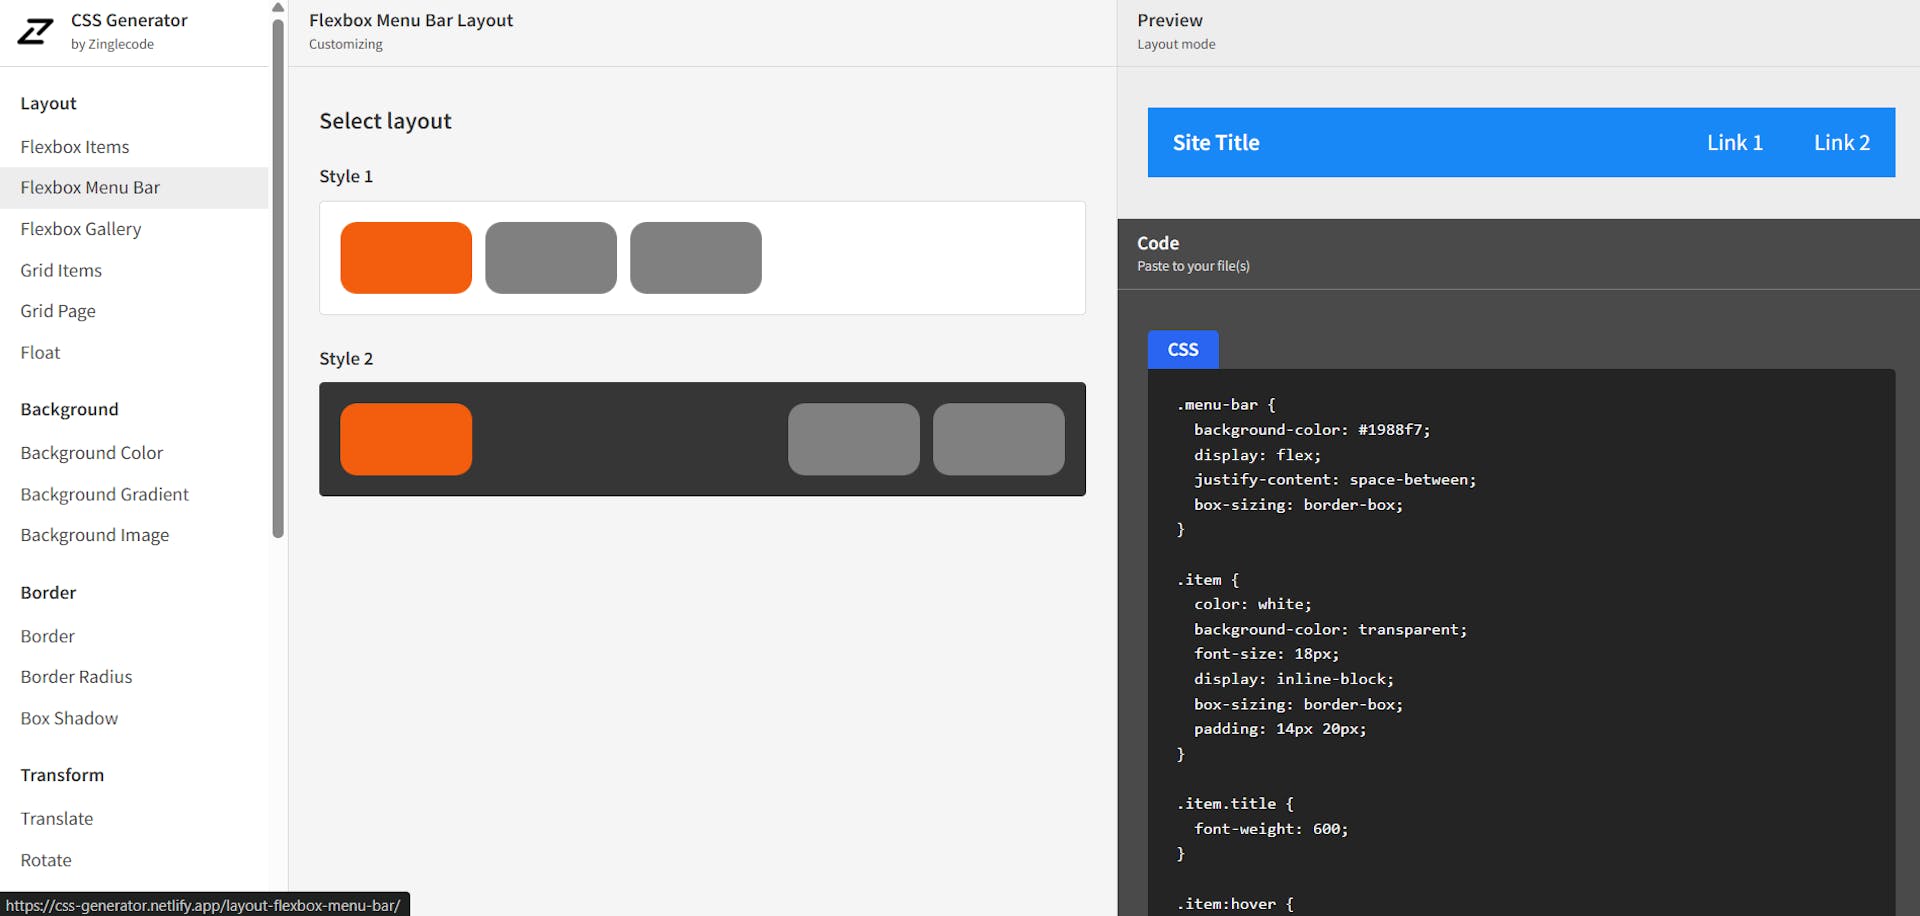This screenshot has height=916, width=1920.
Task: Open the Flexbox Items layout page
Action: tap(74, 147)
